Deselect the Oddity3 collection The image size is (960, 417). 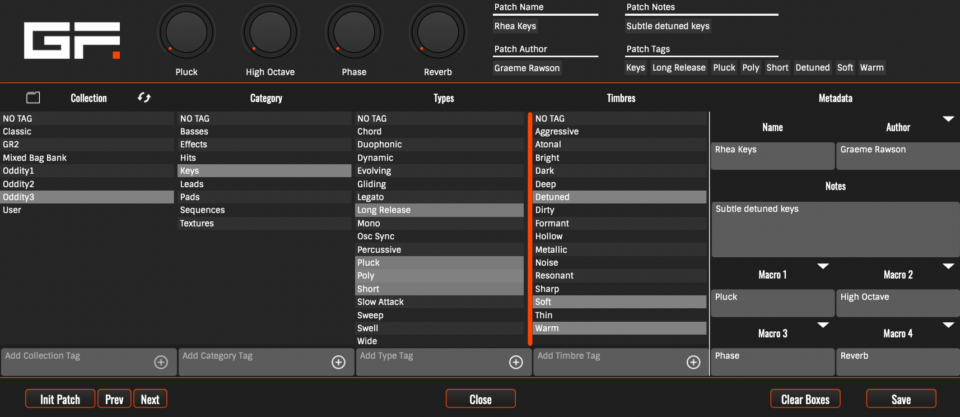coord(87,197)
